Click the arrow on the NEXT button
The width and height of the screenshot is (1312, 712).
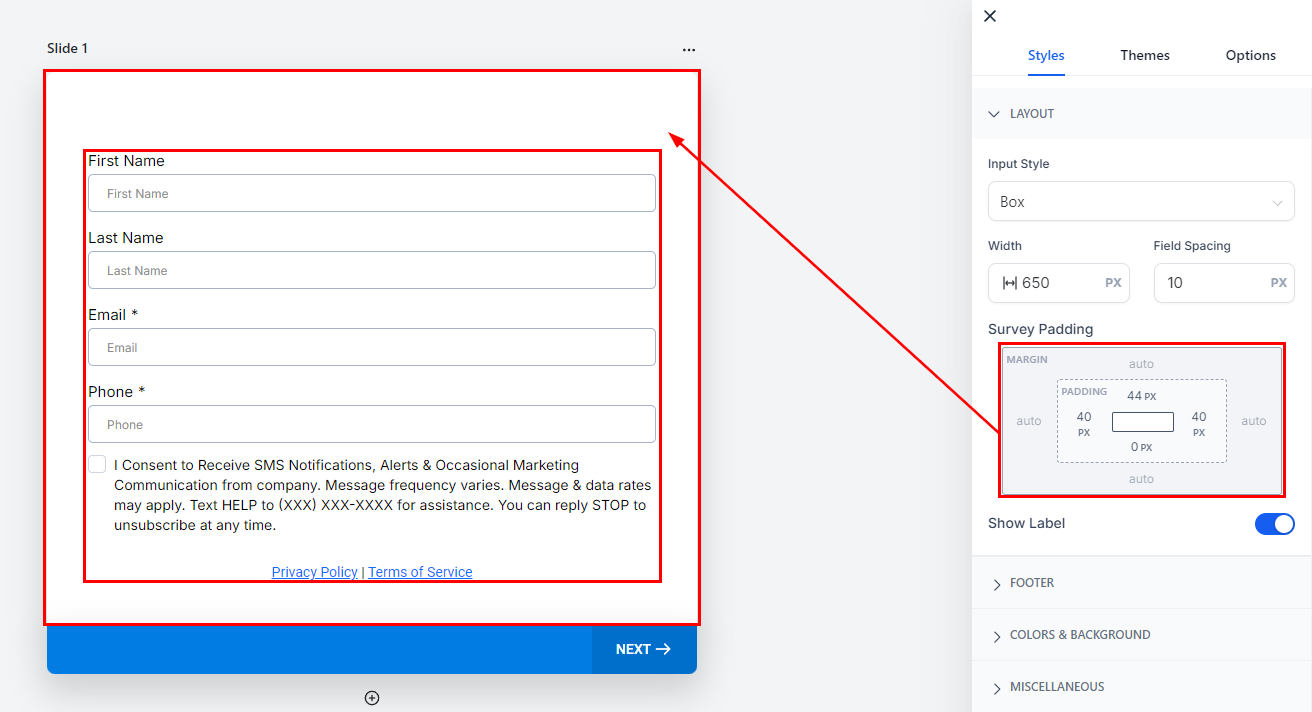[663, 649]
